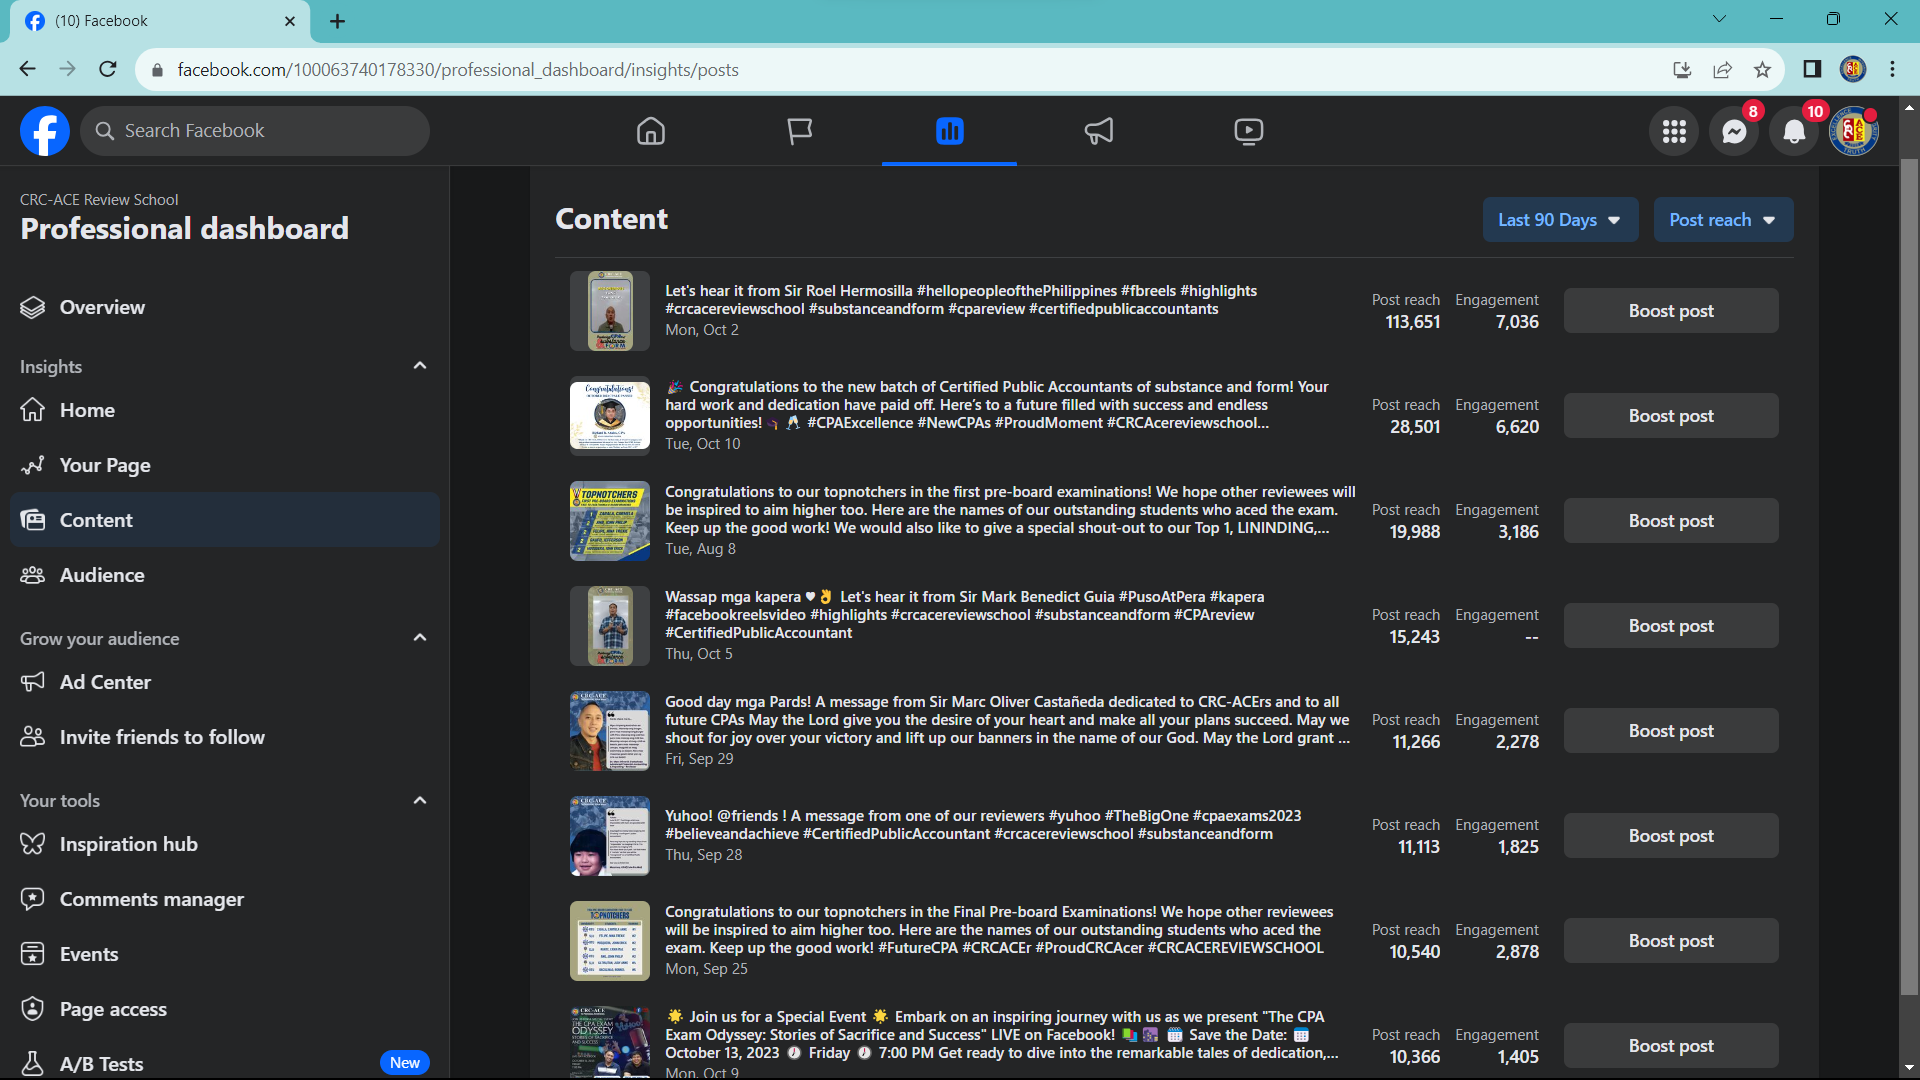Boost the Sir Roel Hermosilla post
The width and height of the screenshot is (1920, 1080).
click(1670, 311)
